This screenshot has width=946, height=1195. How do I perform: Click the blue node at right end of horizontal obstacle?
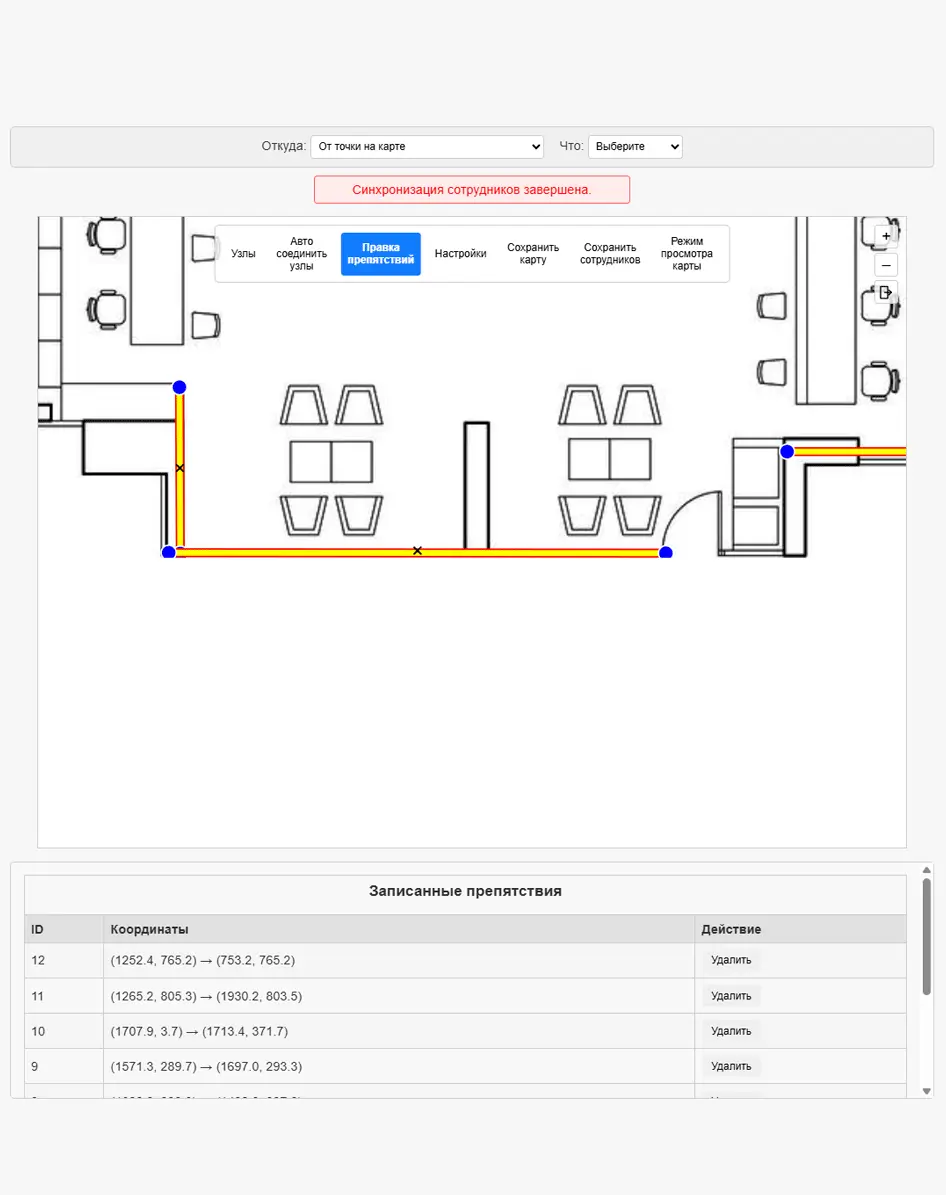pyautogui.click(x=666, y=553)
